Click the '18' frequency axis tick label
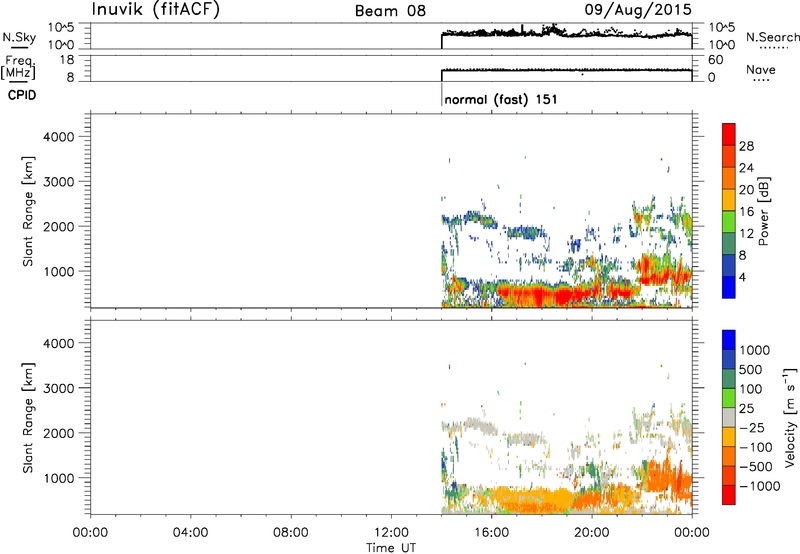Viewport: 800px width, 554px height. click(x=67, y=60)
